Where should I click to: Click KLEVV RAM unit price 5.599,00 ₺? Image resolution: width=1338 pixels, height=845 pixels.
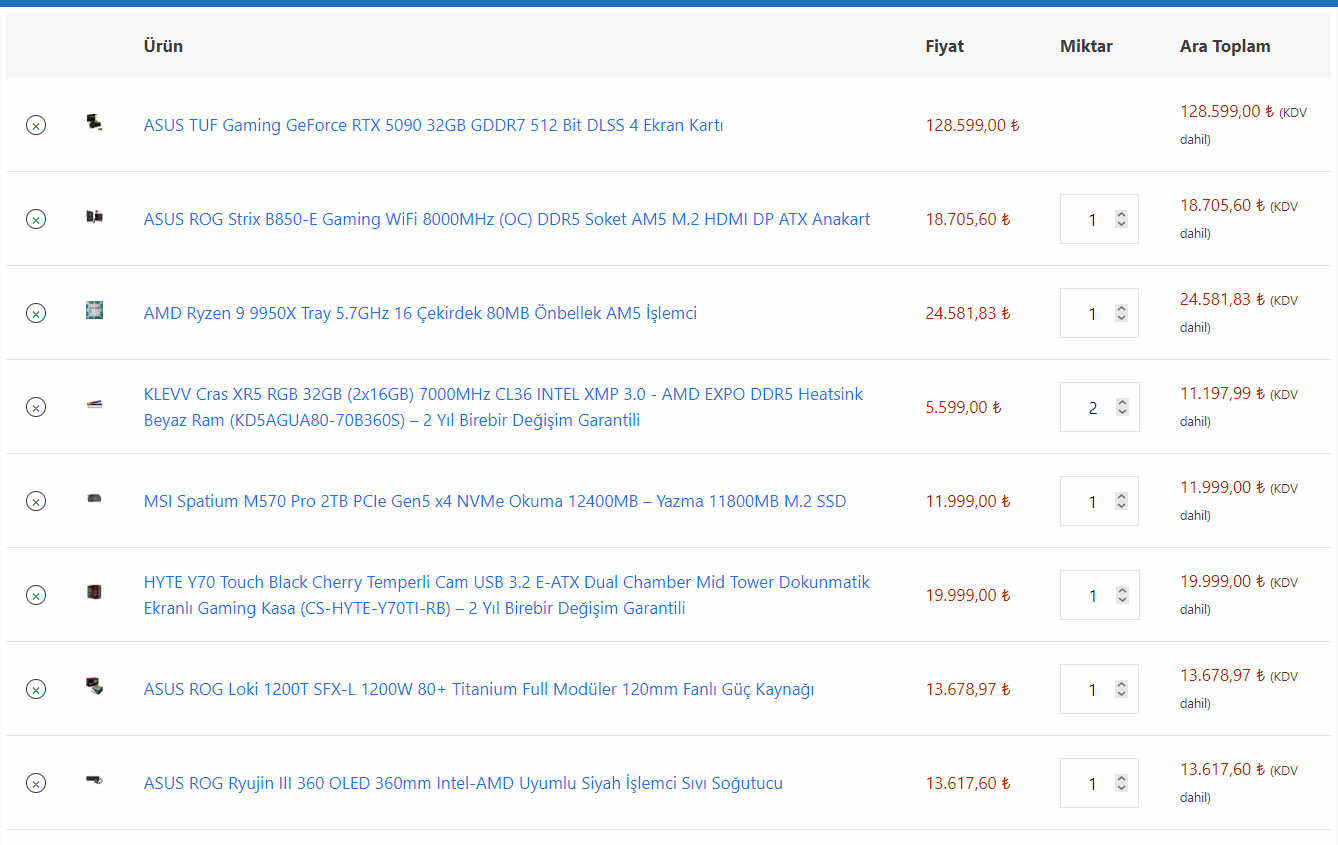[963, 407]
